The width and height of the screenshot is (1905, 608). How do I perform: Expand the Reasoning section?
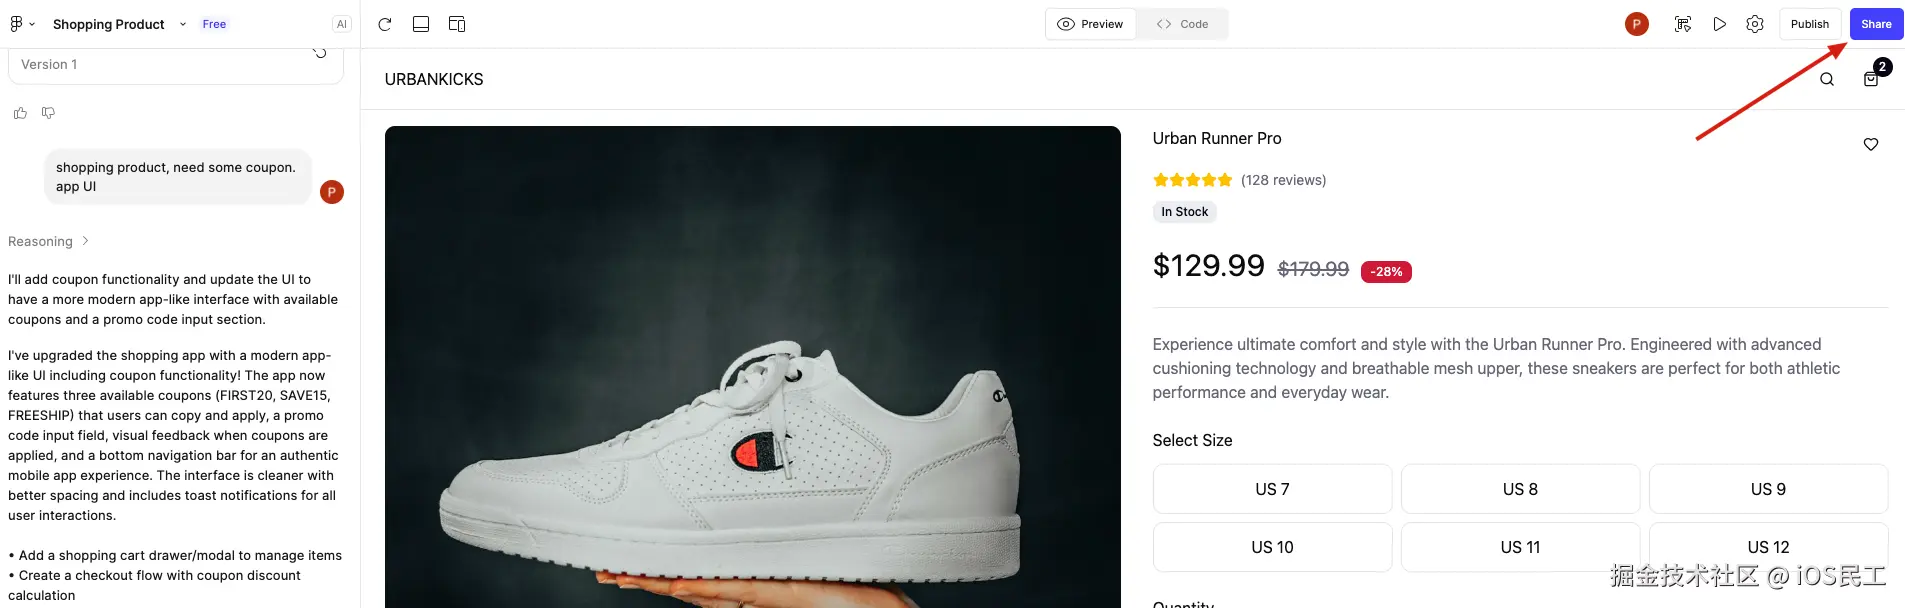(x=48, y=241)
